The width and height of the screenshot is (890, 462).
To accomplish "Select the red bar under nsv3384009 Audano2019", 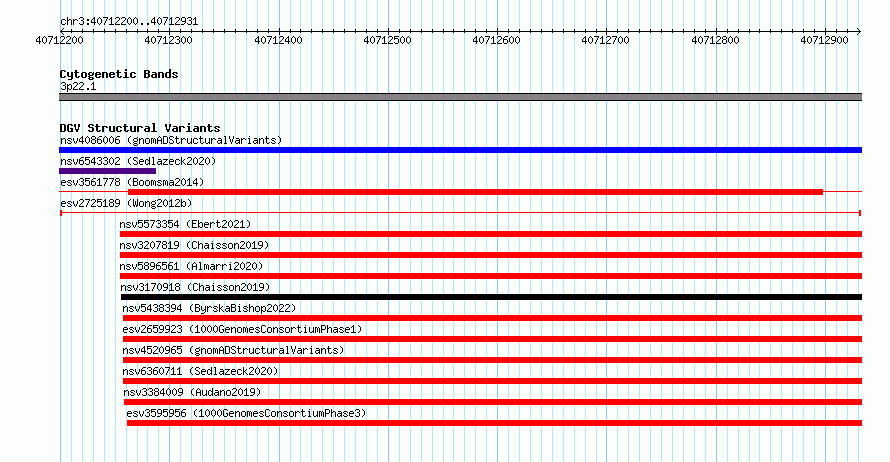I will point(493,402).
